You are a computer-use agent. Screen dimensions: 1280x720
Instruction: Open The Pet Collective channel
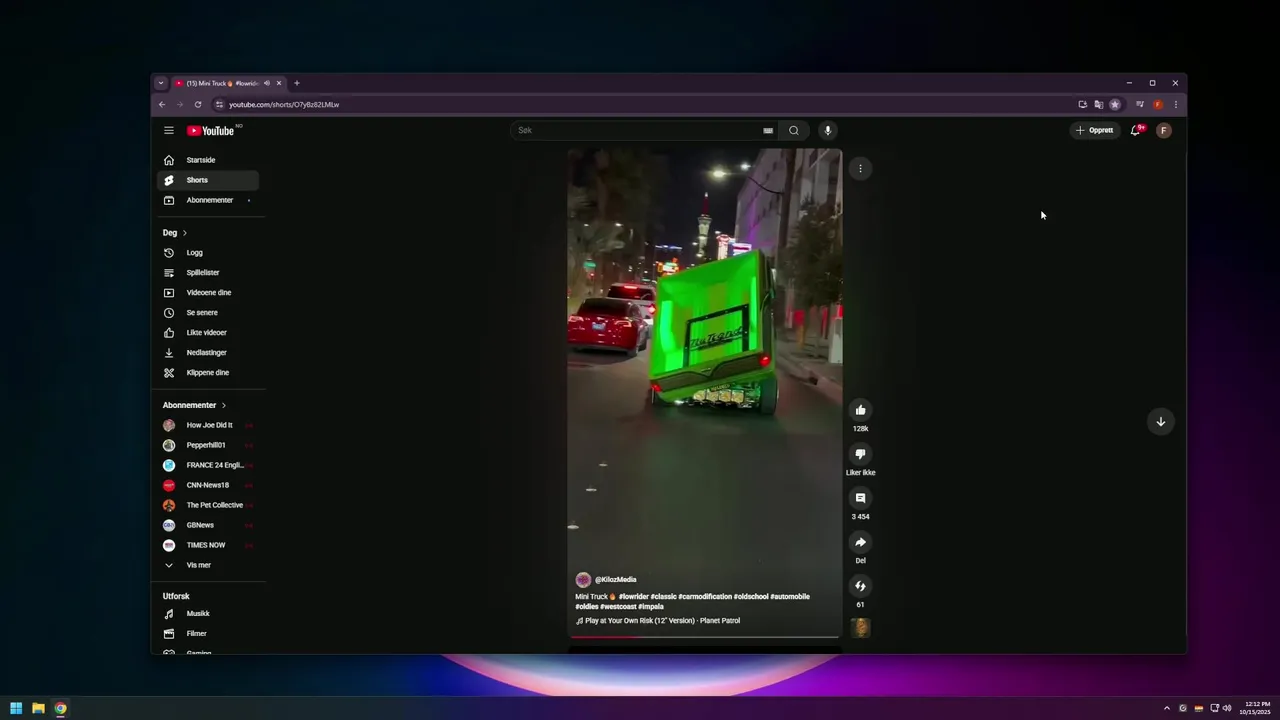[x=208, y=505]
